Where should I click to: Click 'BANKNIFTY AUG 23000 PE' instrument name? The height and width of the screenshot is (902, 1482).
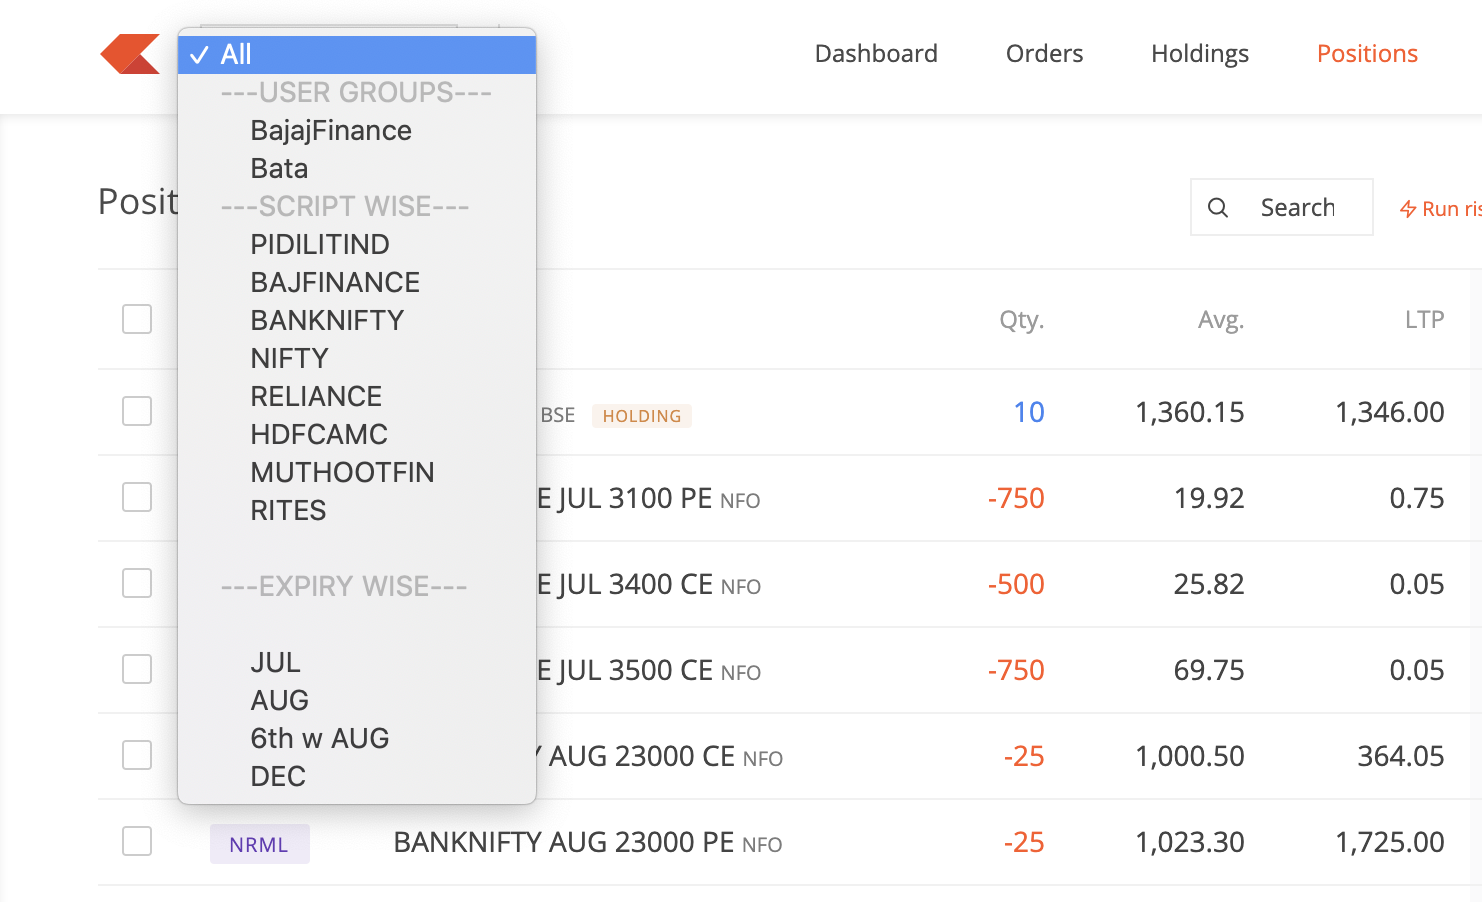pyautogui.click(x=564, y=842)
